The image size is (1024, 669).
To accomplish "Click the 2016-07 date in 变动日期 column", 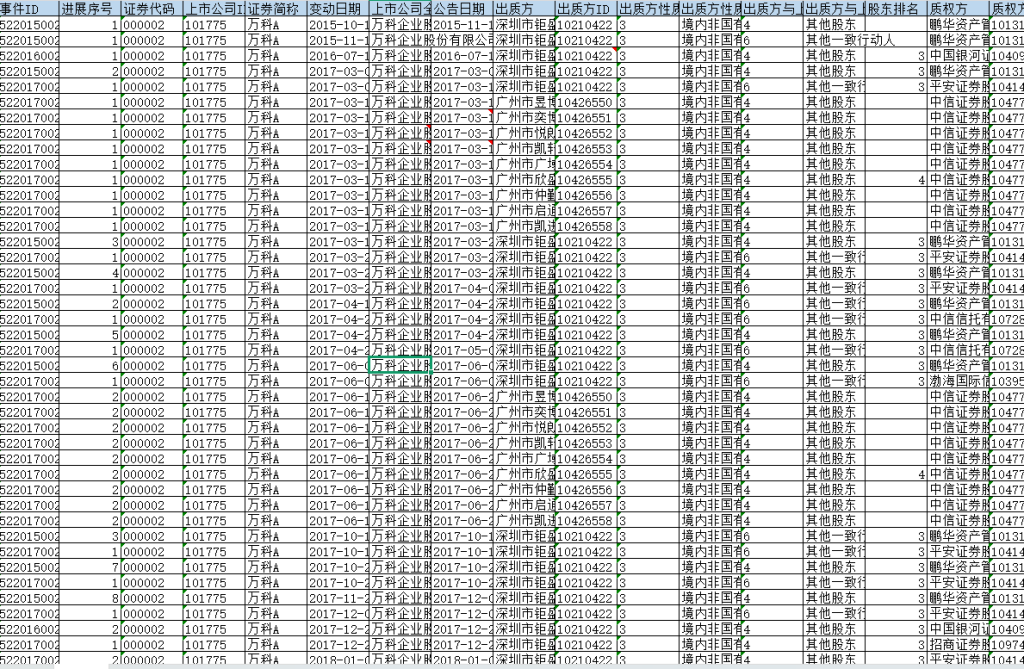I will point(336,56).
